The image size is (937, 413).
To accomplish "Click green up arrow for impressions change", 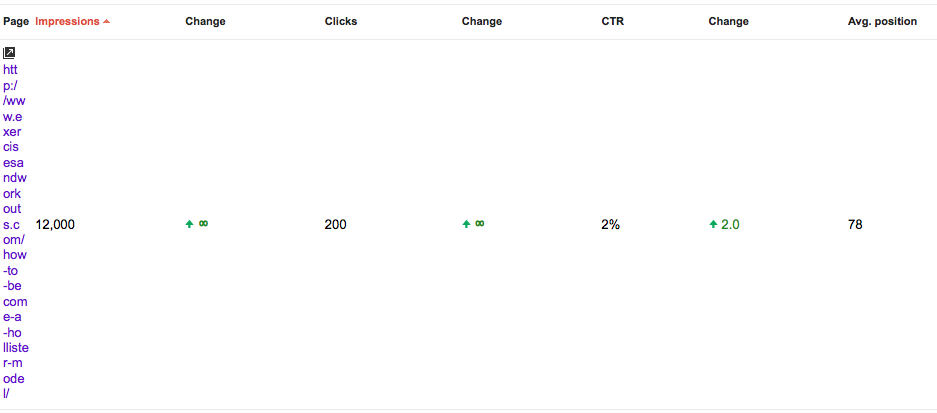I will (189, 224).
